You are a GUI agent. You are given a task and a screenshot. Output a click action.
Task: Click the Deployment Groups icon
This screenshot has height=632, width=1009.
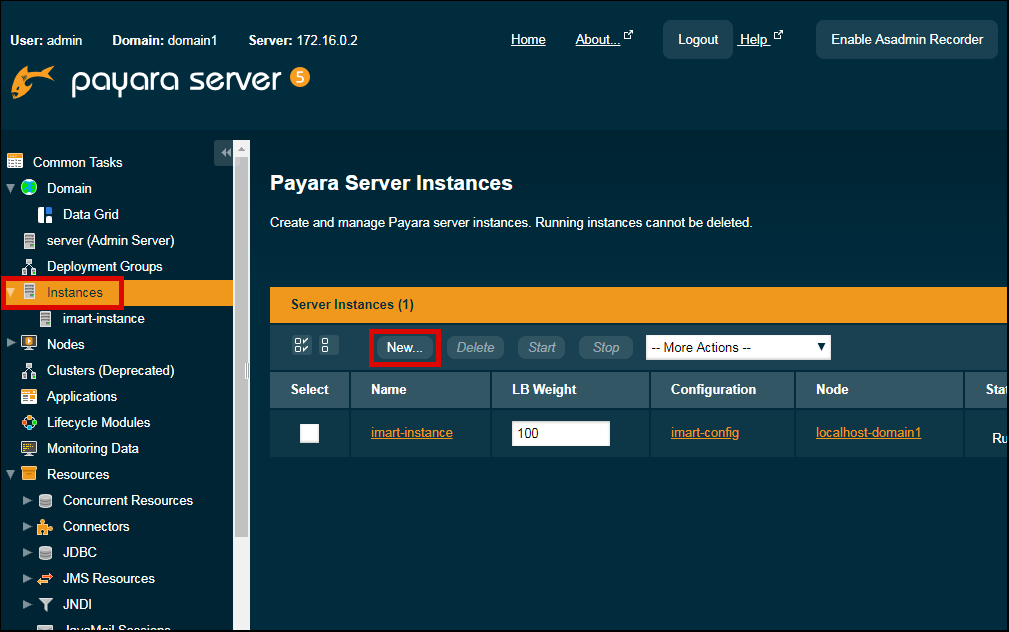tap(29, 267)
